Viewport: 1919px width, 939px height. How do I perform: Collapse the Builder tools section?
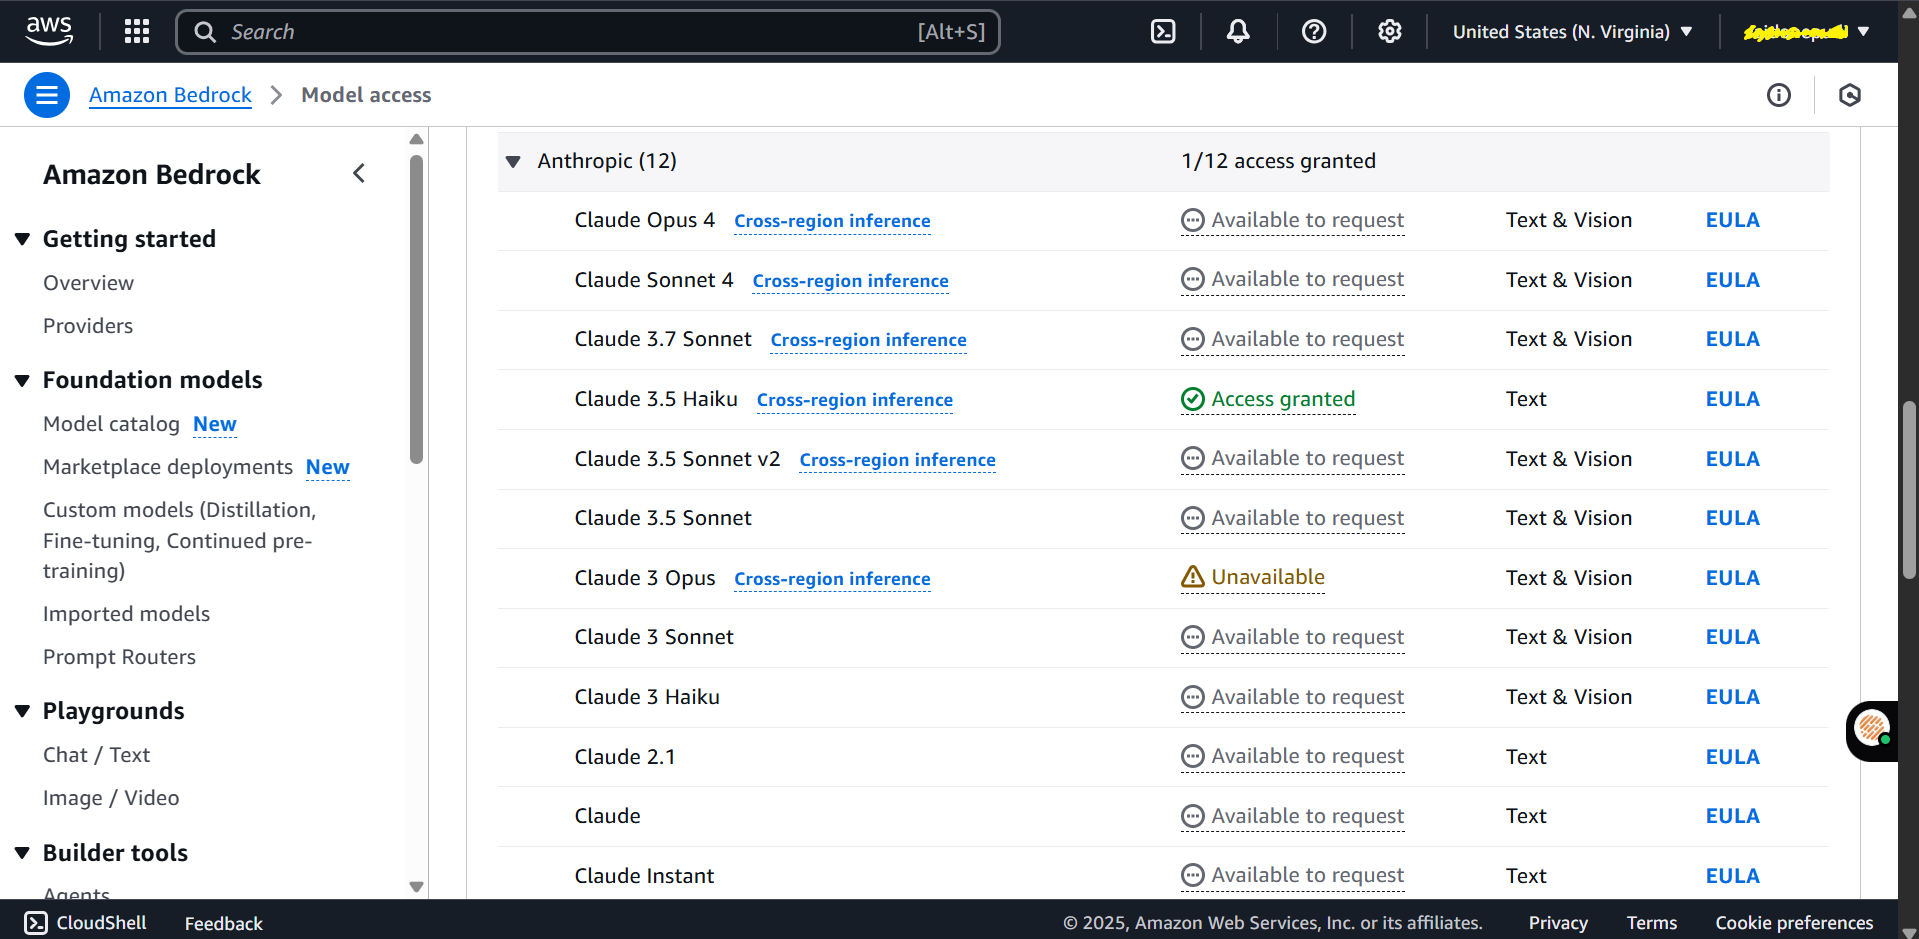[22, 853]
